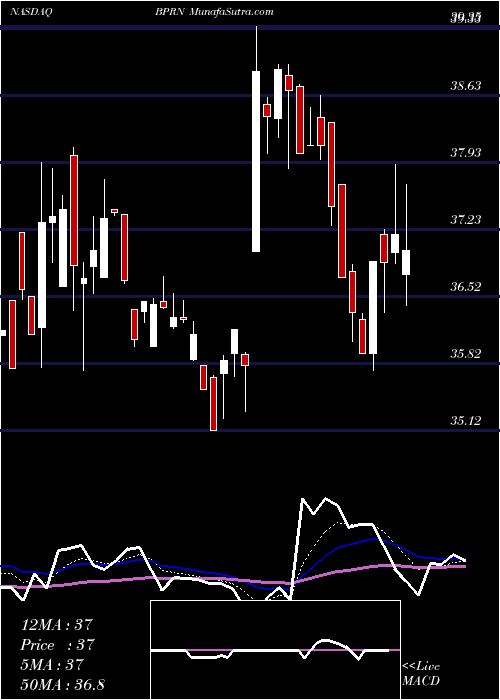Click the MACD inset chart panel
The image size is (500, 700).
pos(275,650)
